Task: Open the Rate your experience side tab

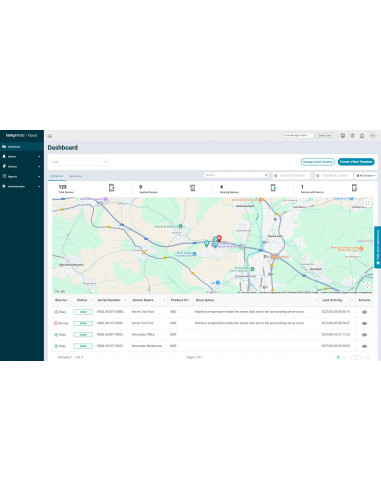Action: 378,247
